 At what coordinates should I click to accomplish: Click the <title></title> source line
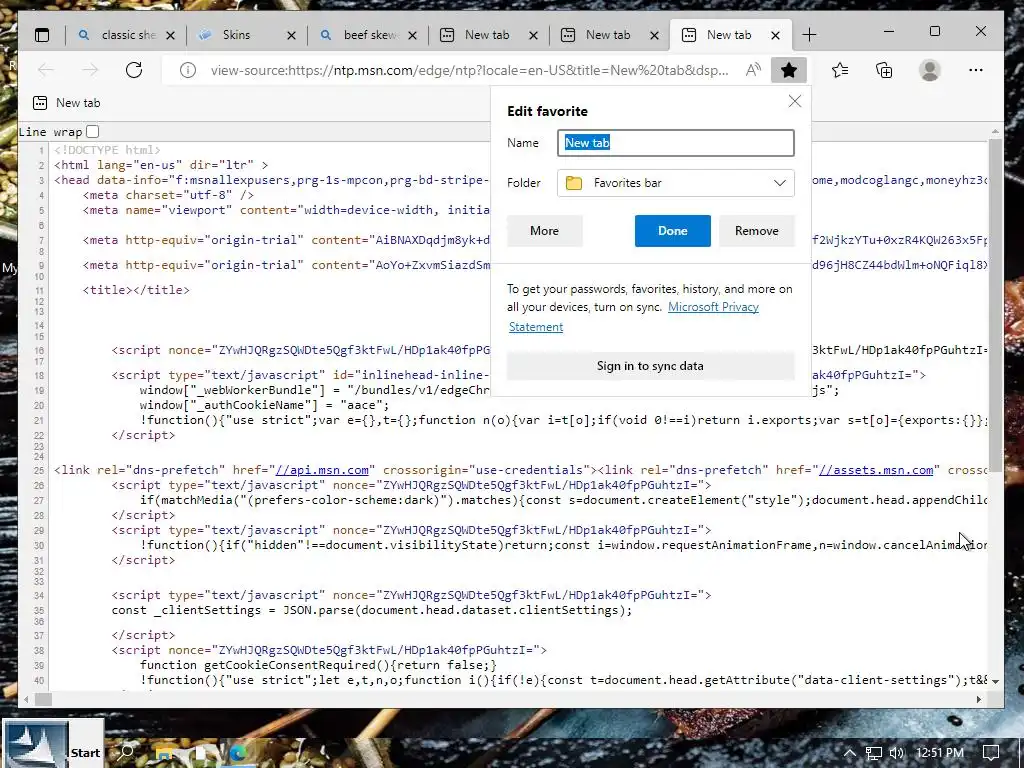(x=136, y=290)
